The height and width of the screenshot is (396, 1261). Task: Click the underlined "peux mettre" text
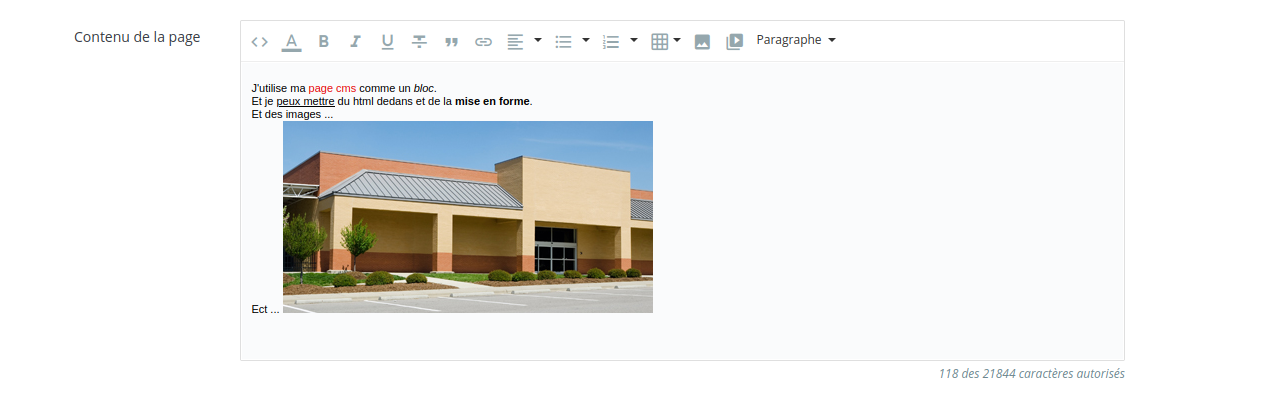click(305, 101)
